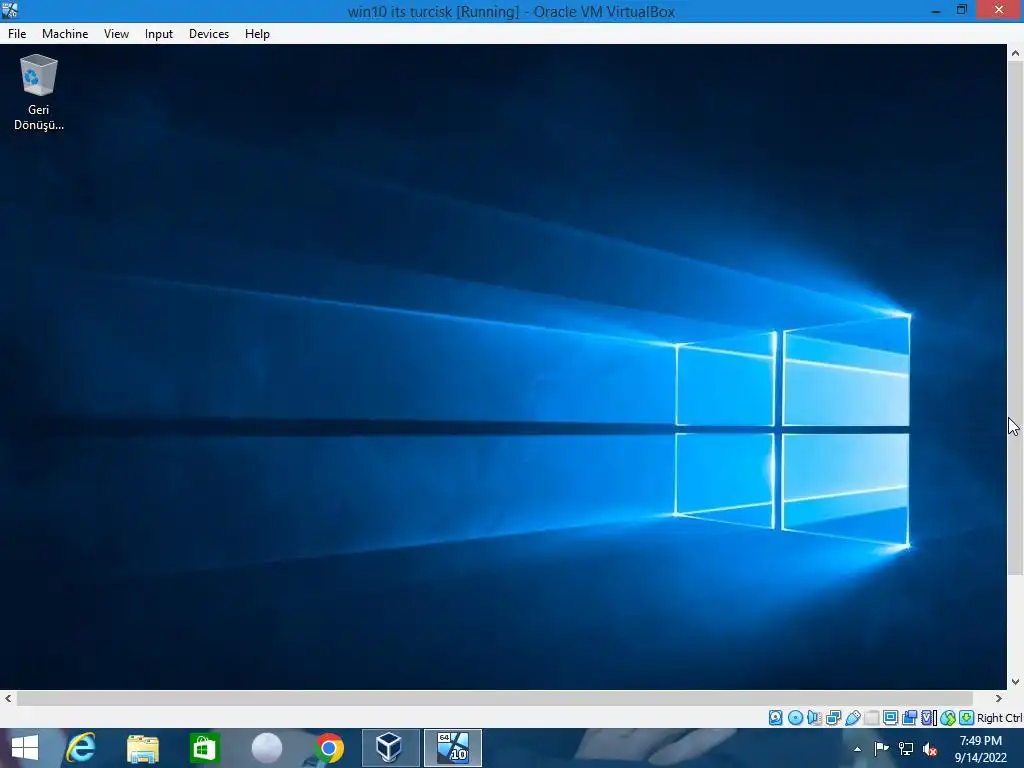Screen dimensions: 1024x768
Task: Click the horizontal scrollbar left arrow
Action: coord(8,698)
